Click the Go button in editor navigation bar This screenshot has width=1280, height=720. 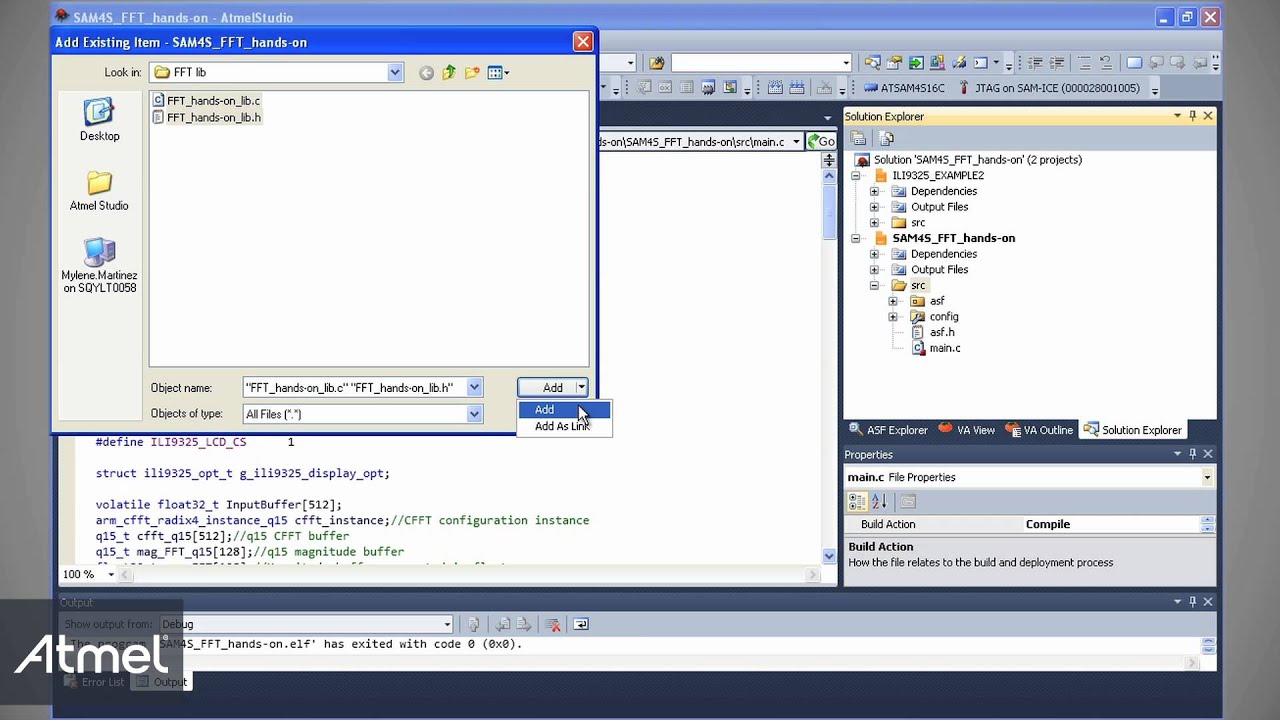(821, 141)
